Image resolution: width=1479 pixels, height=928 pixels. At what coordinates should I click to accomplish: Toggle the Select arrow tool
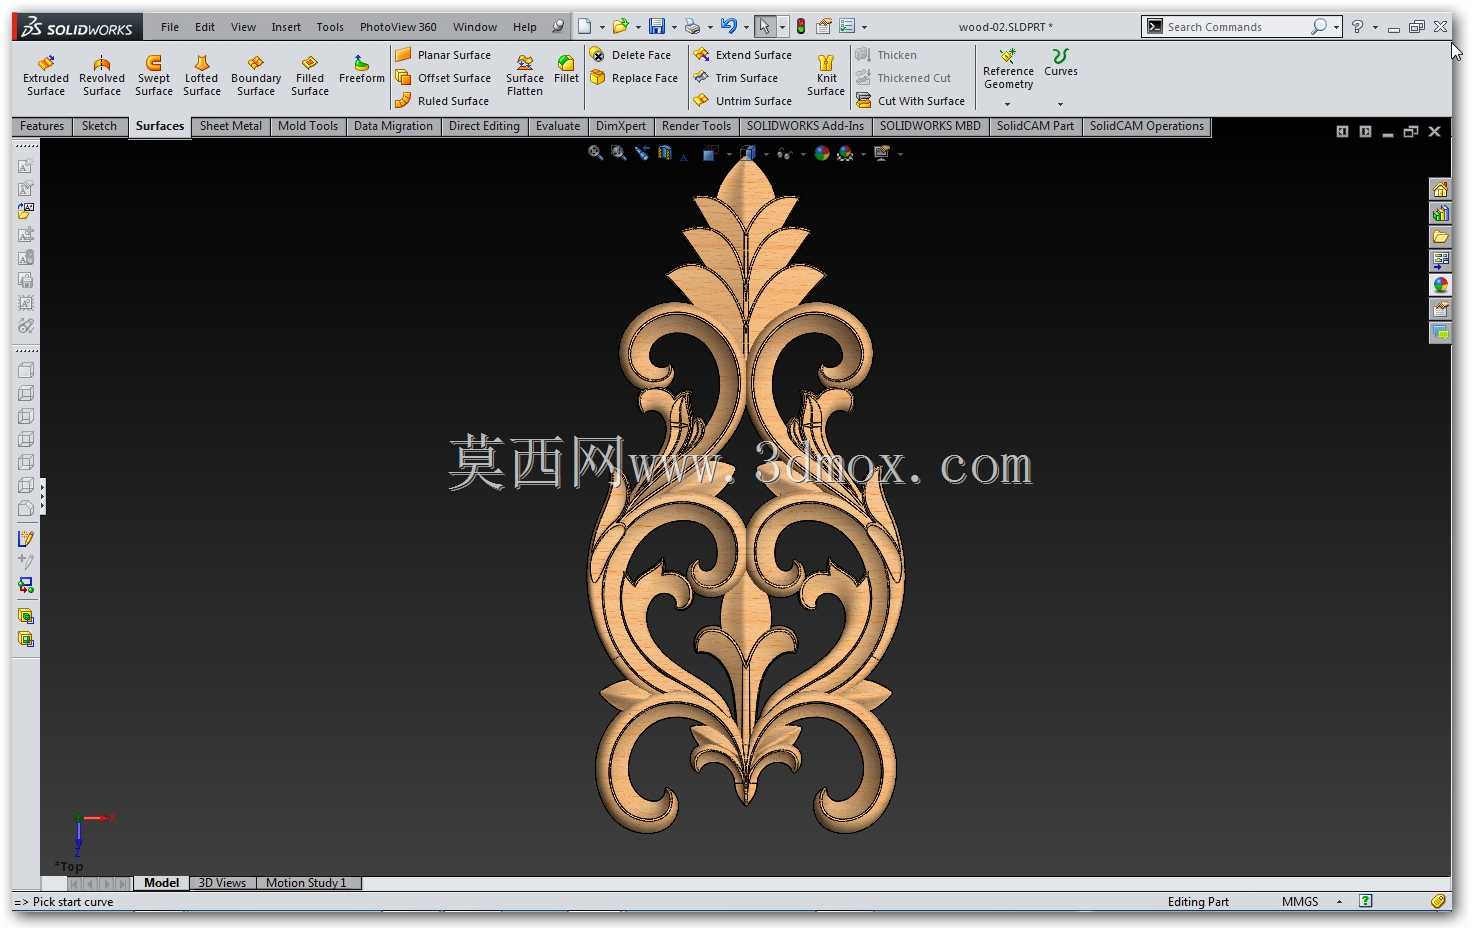coord(764,27)
